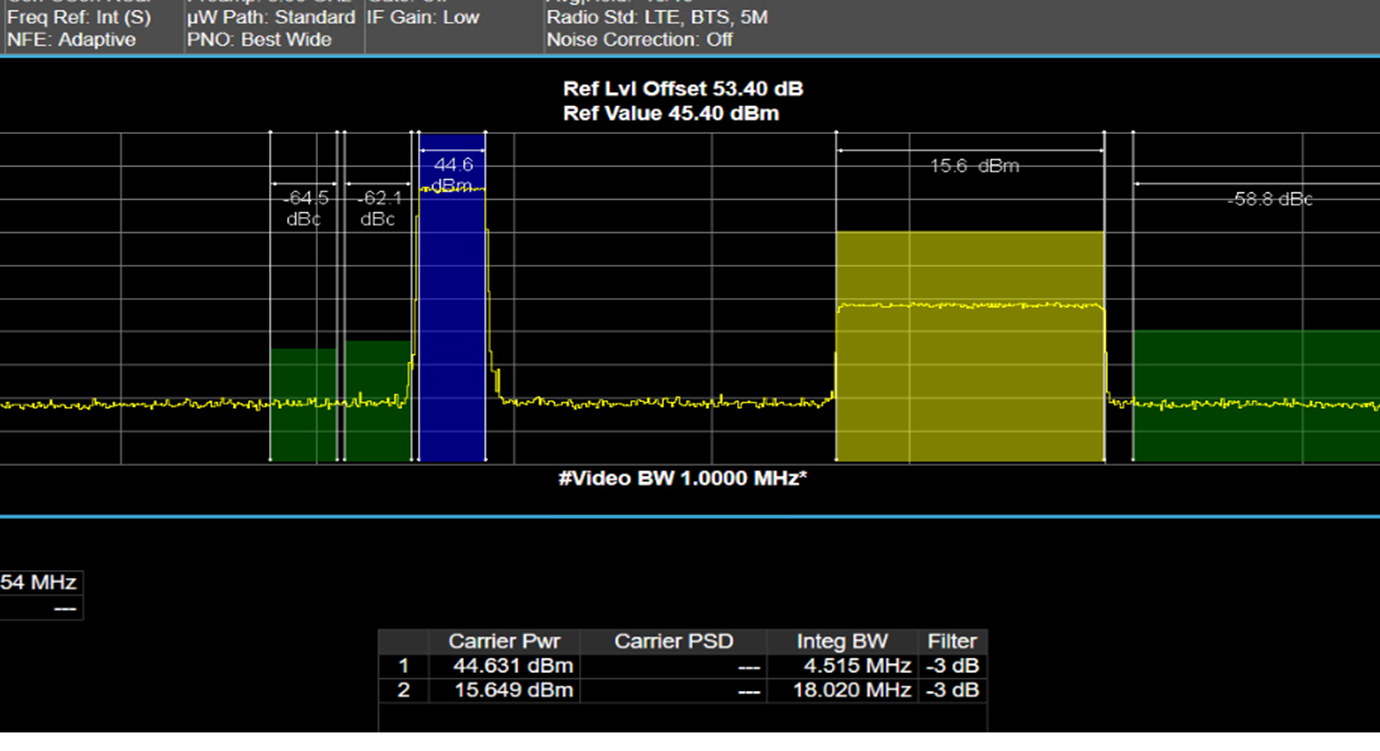This screenshot has width=1380, height=751.
Task: Click the -3 dB filter cell for carrier 2
Action: tap(952, 690)
